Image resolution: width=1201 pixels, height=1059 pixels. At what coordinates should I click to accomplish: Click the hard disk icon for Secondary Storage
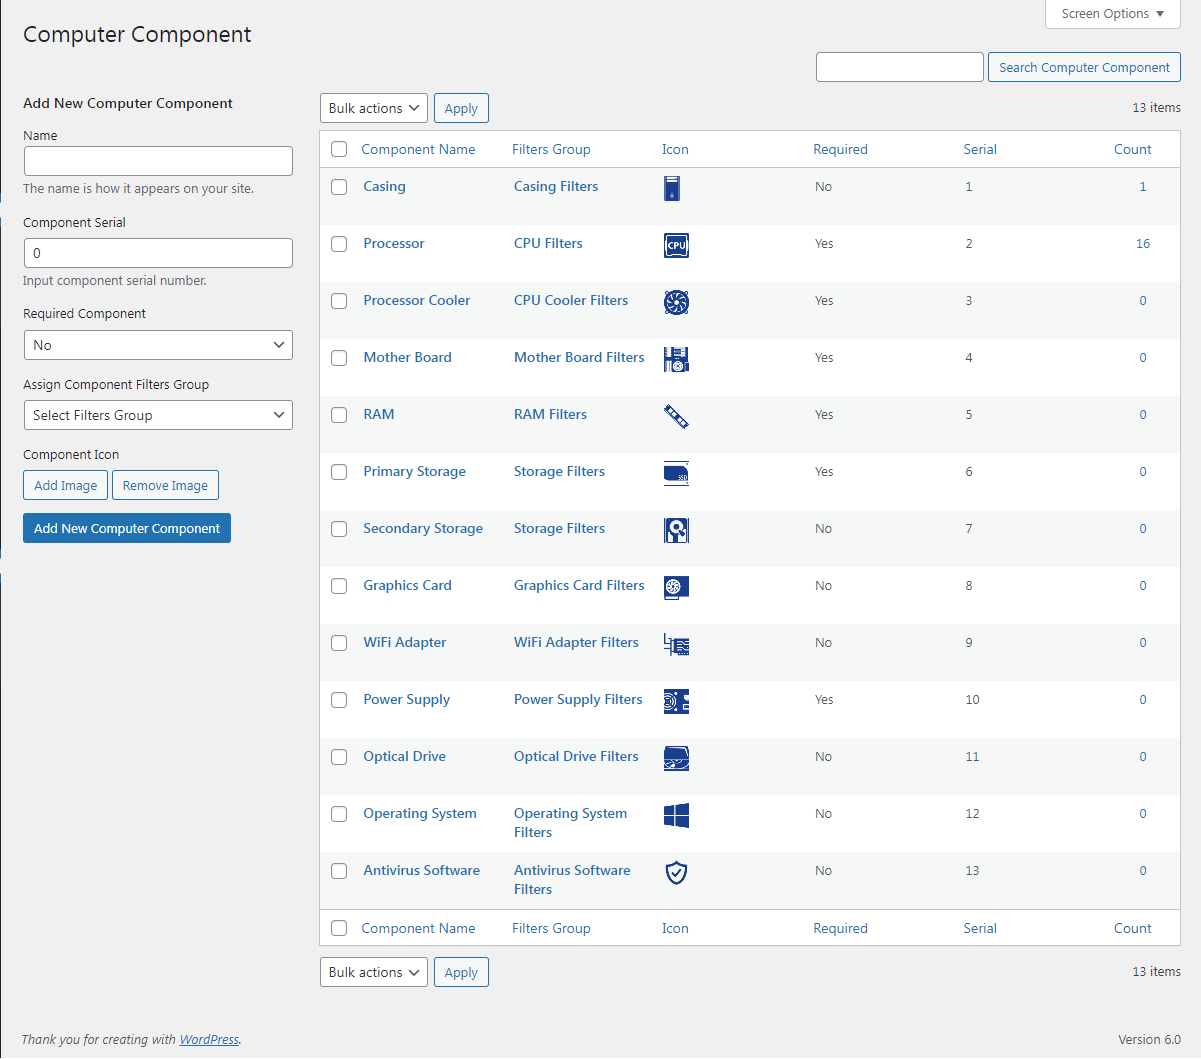(676, 530)
